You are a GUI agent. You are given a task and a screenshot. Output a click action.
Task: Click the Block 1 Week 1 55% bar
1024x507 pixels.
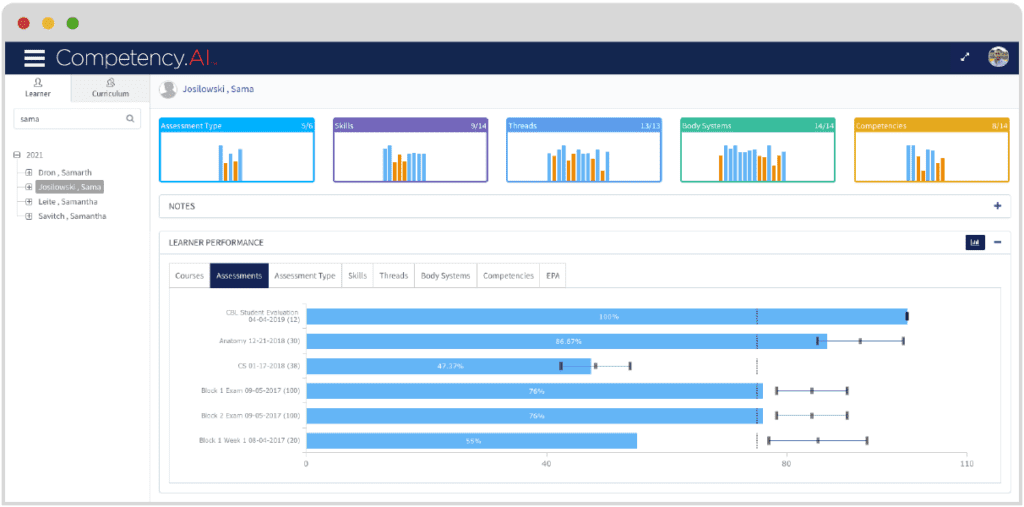tap(472, 440)
